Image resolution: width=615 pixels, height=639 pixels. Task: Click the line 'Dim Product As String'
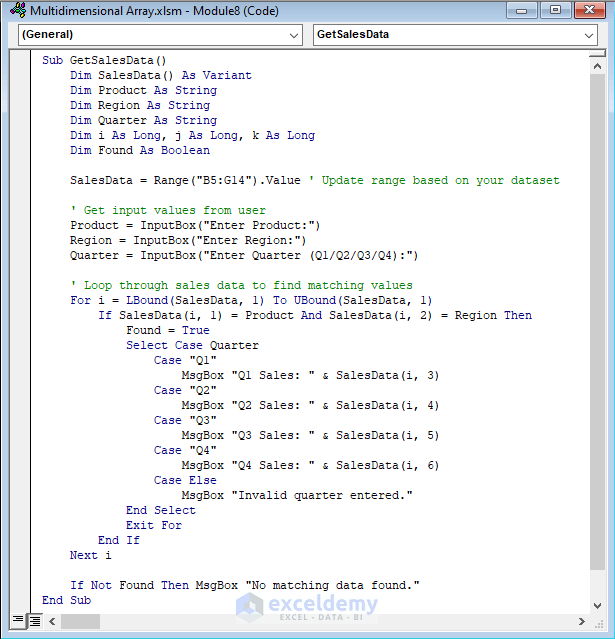(143, 90)
